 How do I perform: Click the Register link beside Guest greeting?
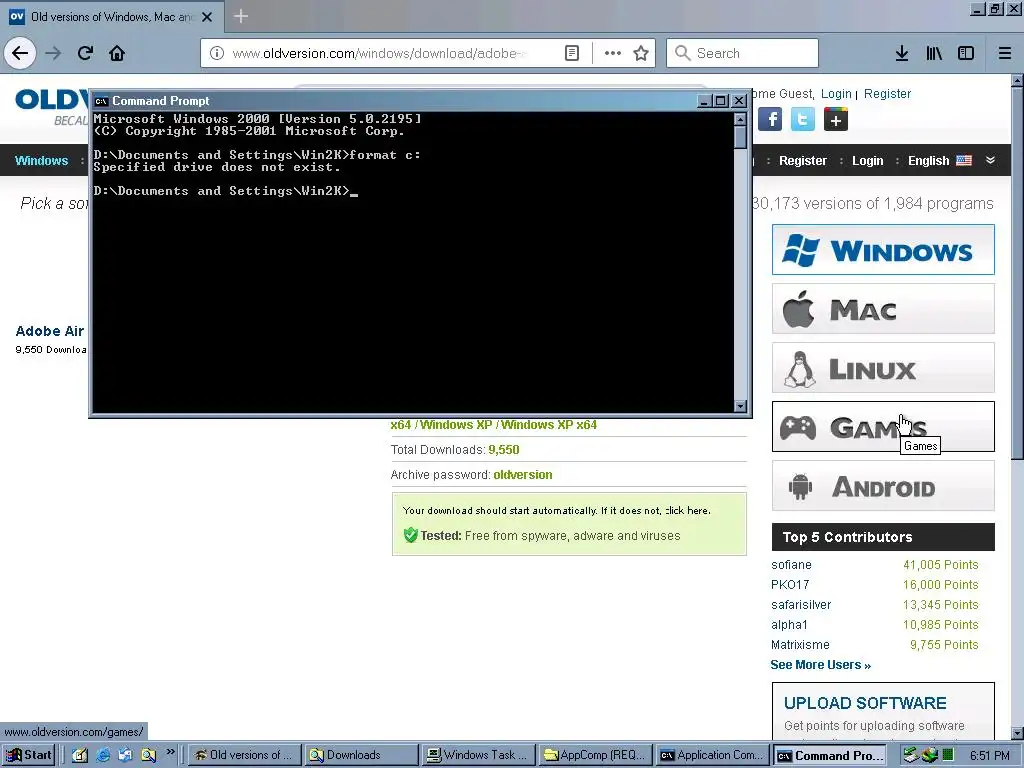coord(887,94)
